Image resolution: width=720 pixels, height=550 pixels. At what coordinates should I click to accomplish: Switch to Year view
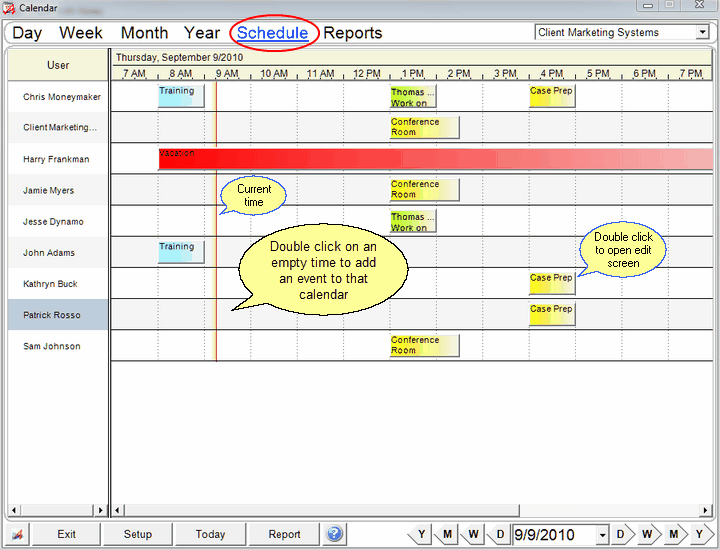(x=202, y=33)
